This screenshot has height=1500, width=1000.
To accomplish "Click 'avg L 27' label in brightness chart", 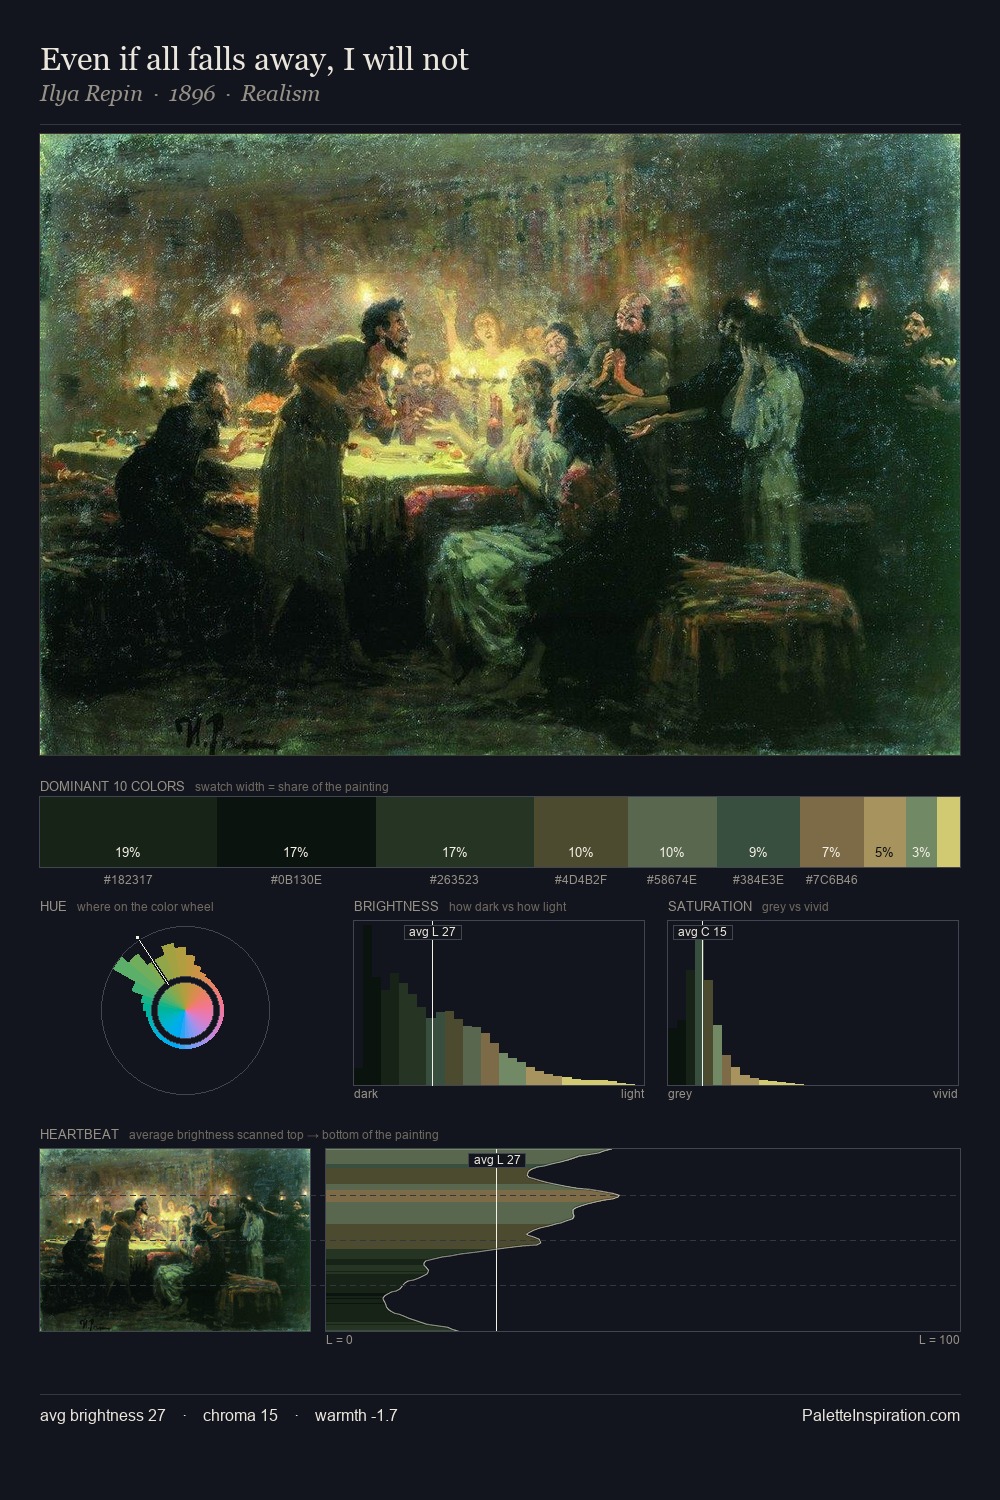I will tap(432, 932).
